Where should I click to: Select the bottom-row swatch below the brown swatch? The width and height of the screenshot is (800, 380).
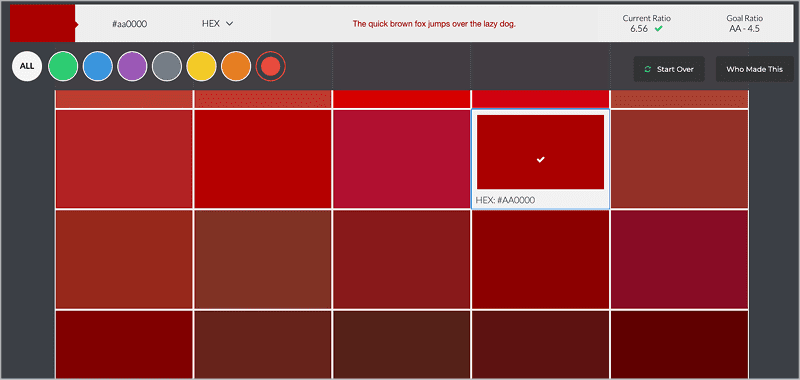point(262,344)
